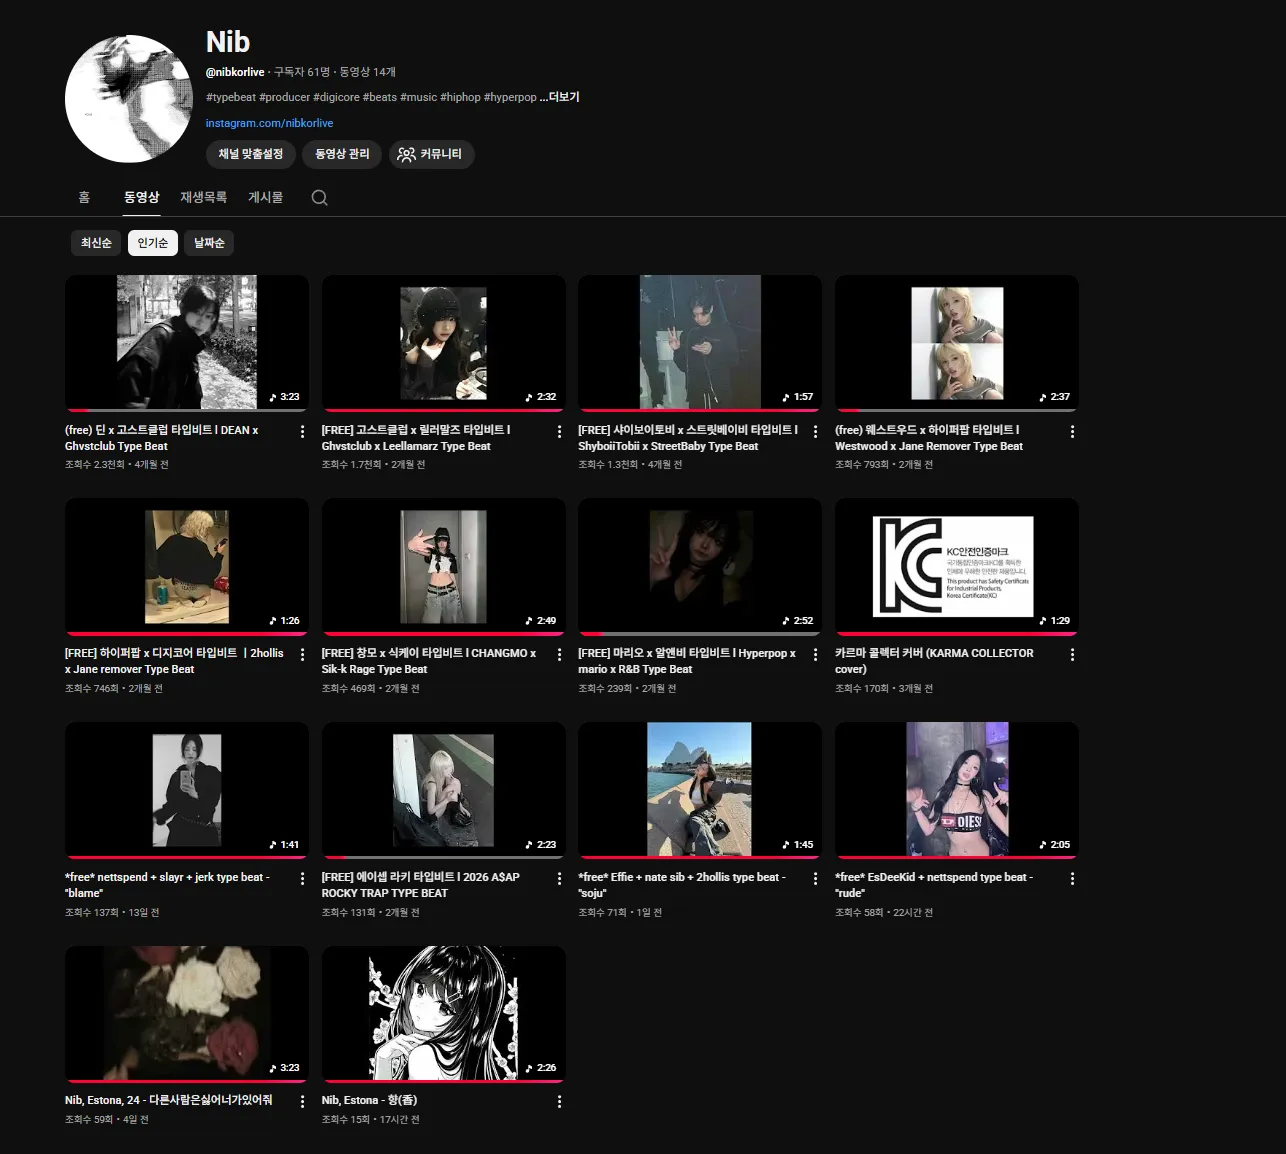Image resolution: width=1286 pixels, height=1154 pixels.
Task: Click the channel search magnifier icon
Action: point(319,198)
